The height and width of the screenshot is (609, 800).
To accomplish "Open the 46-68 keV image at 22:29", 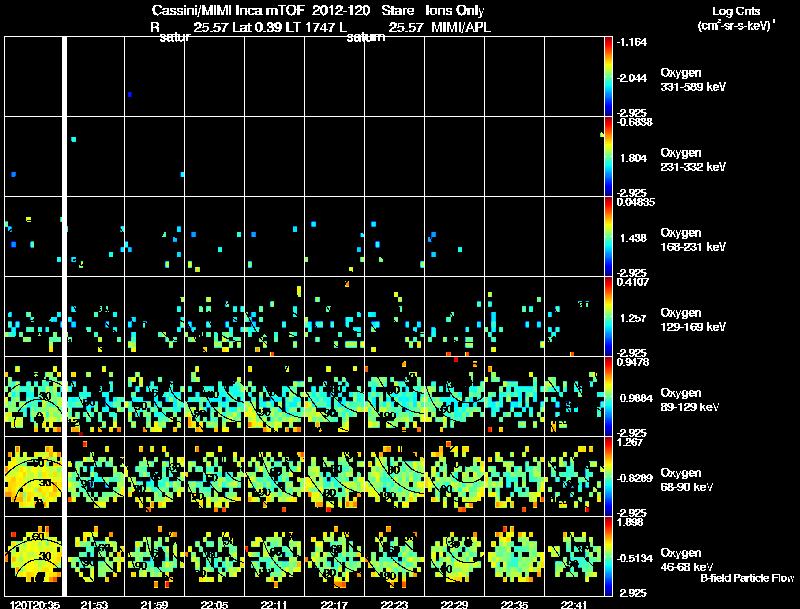I will pos(455,556).
